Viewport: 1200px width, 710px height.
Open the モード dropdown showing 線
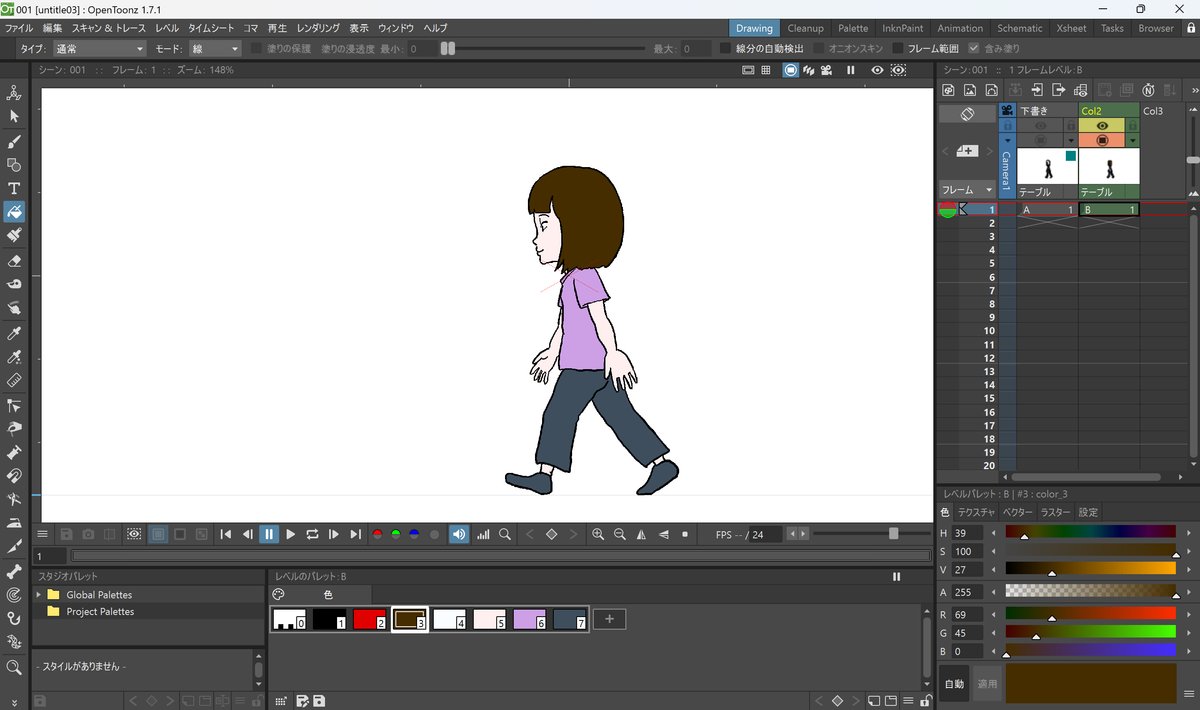tap(215, 48)
